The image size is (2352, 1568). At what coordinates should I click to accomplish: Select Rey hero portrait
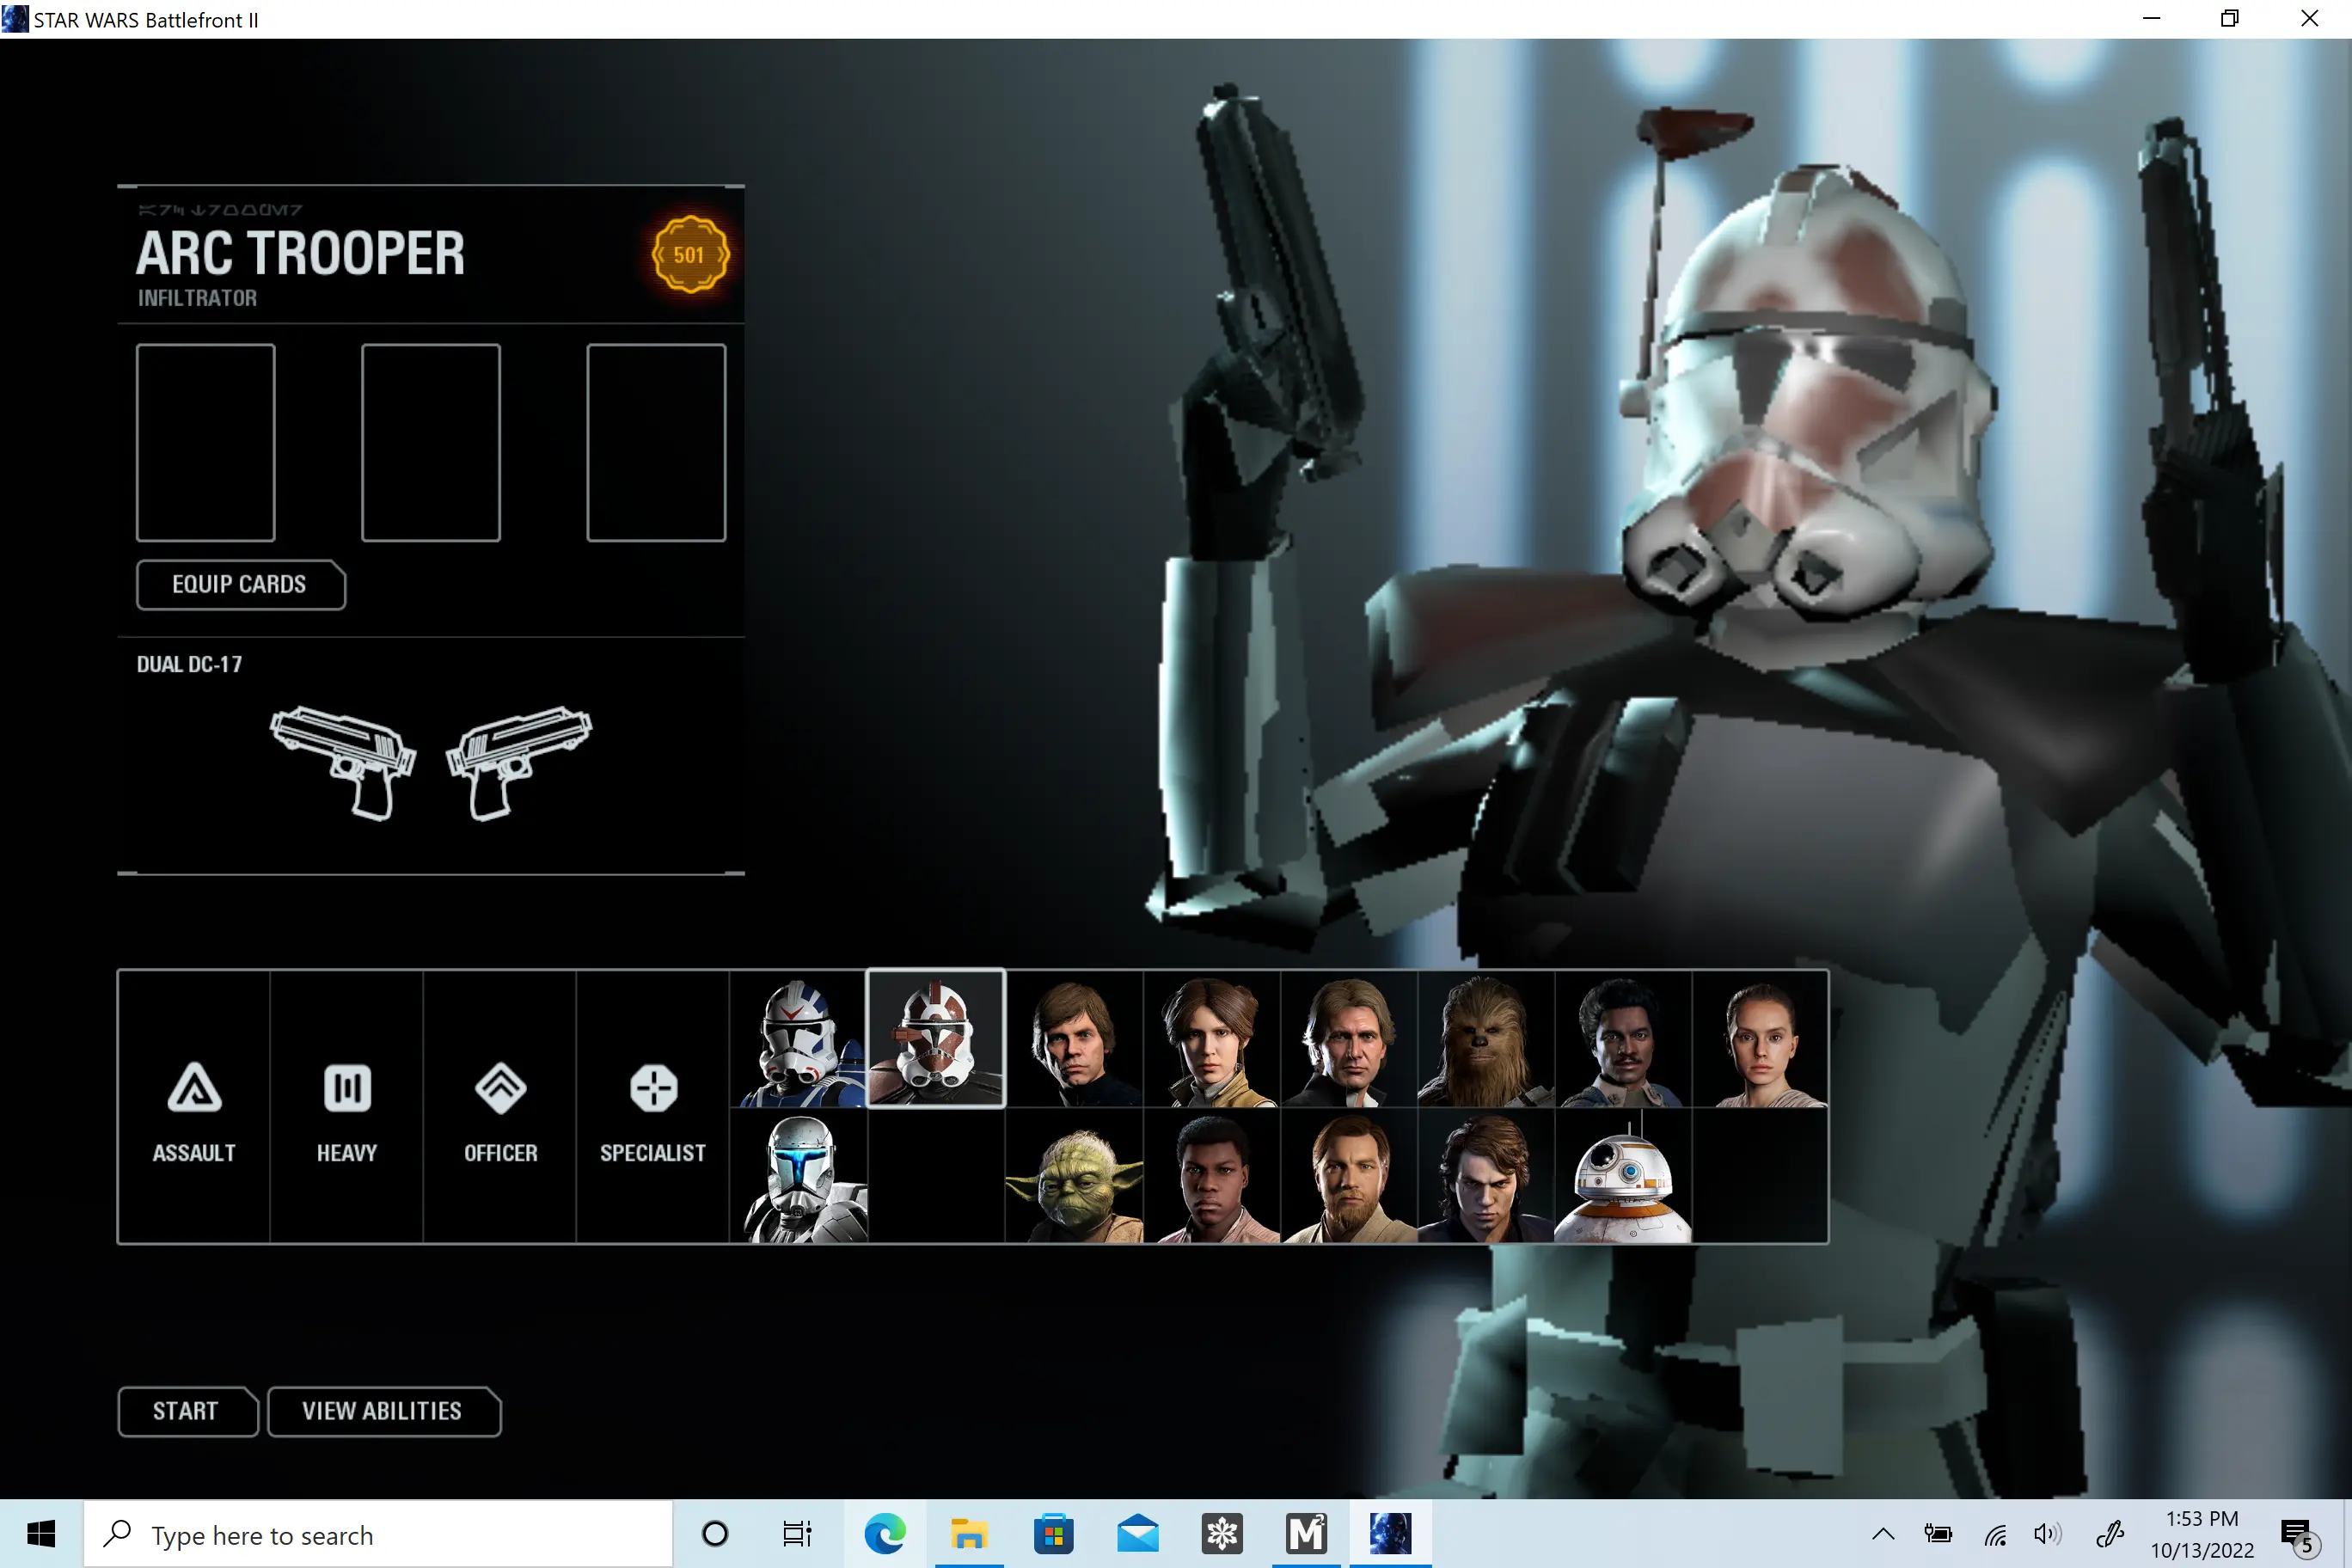[1760, 1039]
